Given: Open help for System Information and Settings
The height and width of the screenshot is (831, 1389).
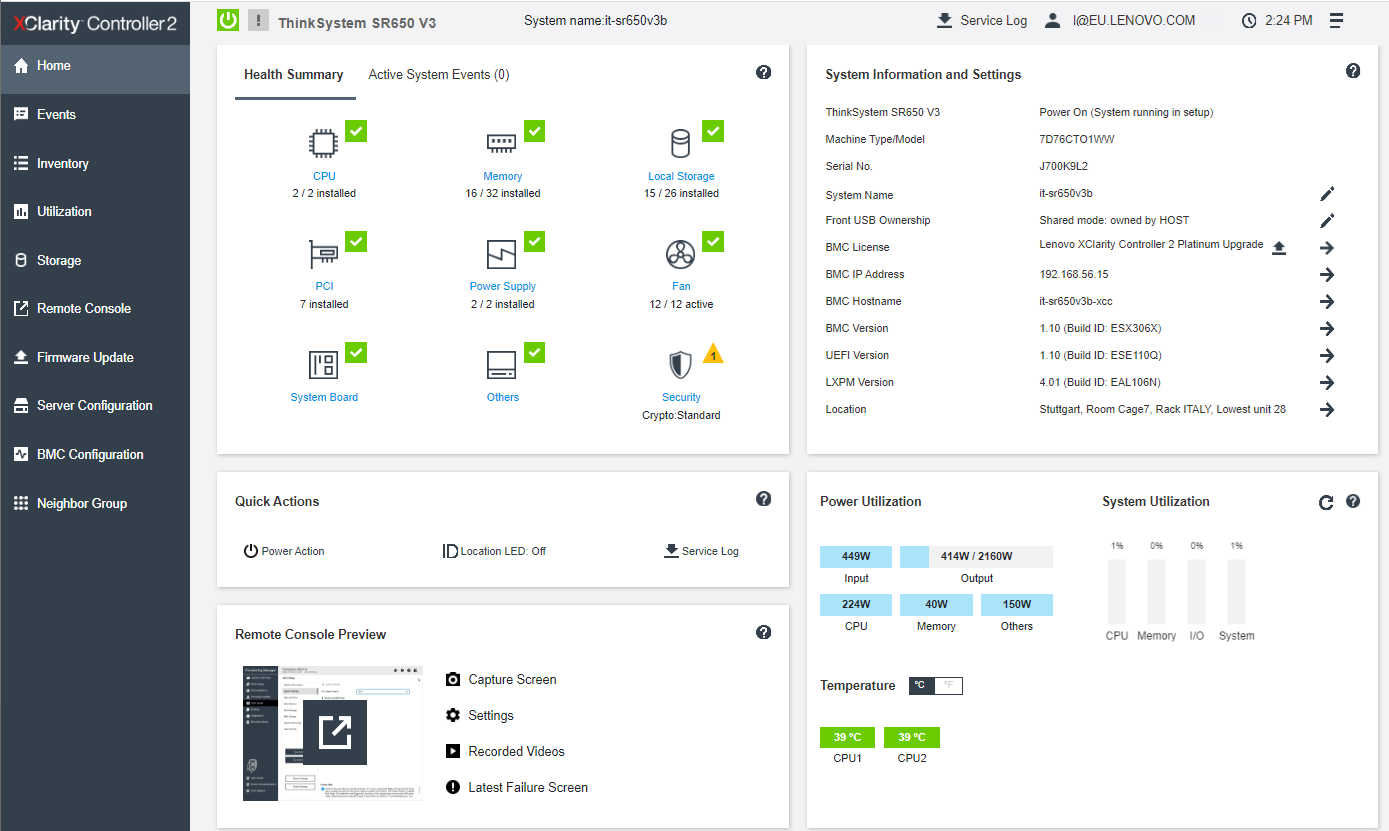Looking at the screenshot, I should [x=1353, y=71].
